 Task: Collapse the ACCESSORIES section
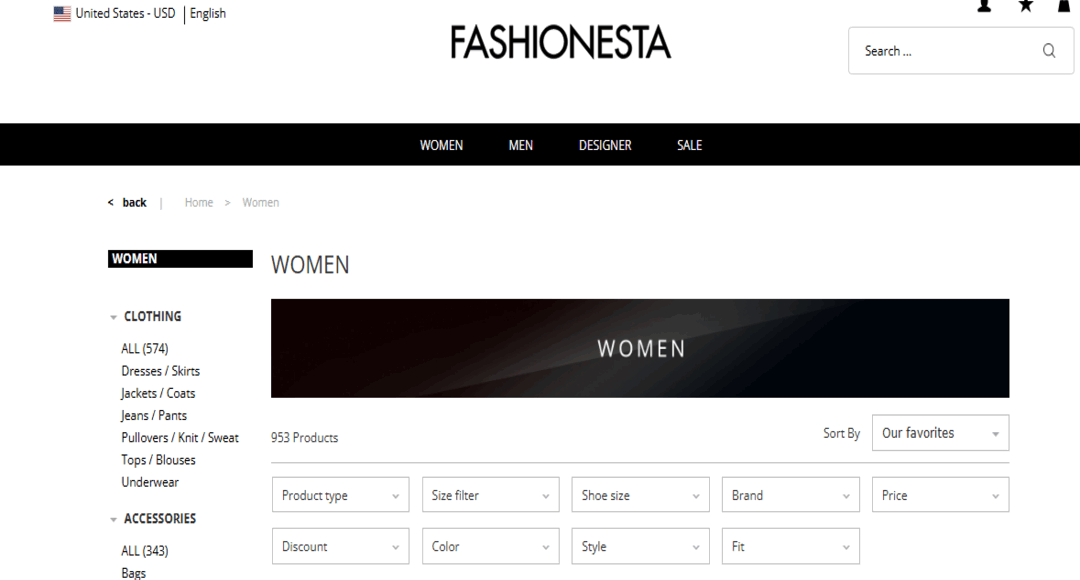[112, 518]
